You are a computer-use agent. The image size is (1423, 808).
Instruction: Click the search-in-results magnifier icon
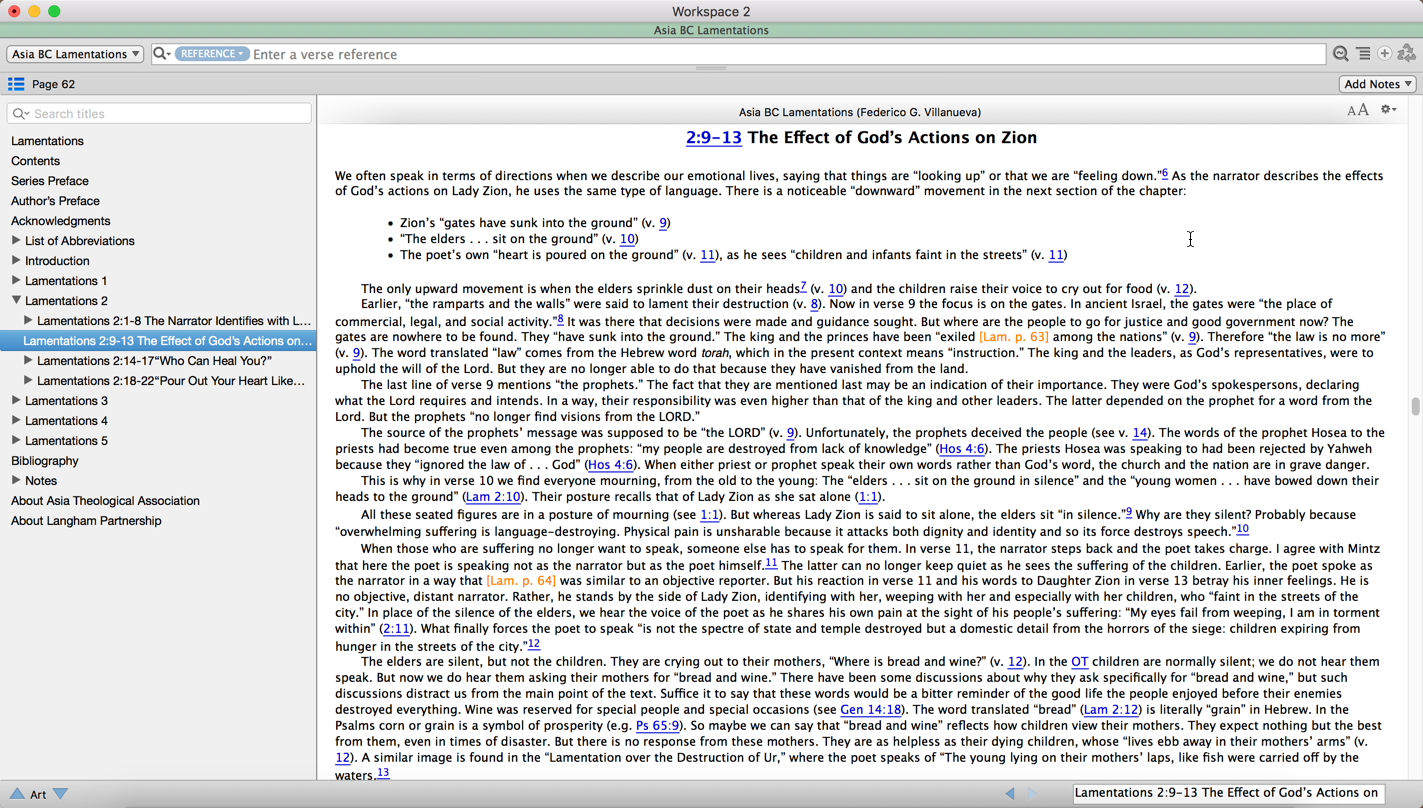pos(1341,54)
